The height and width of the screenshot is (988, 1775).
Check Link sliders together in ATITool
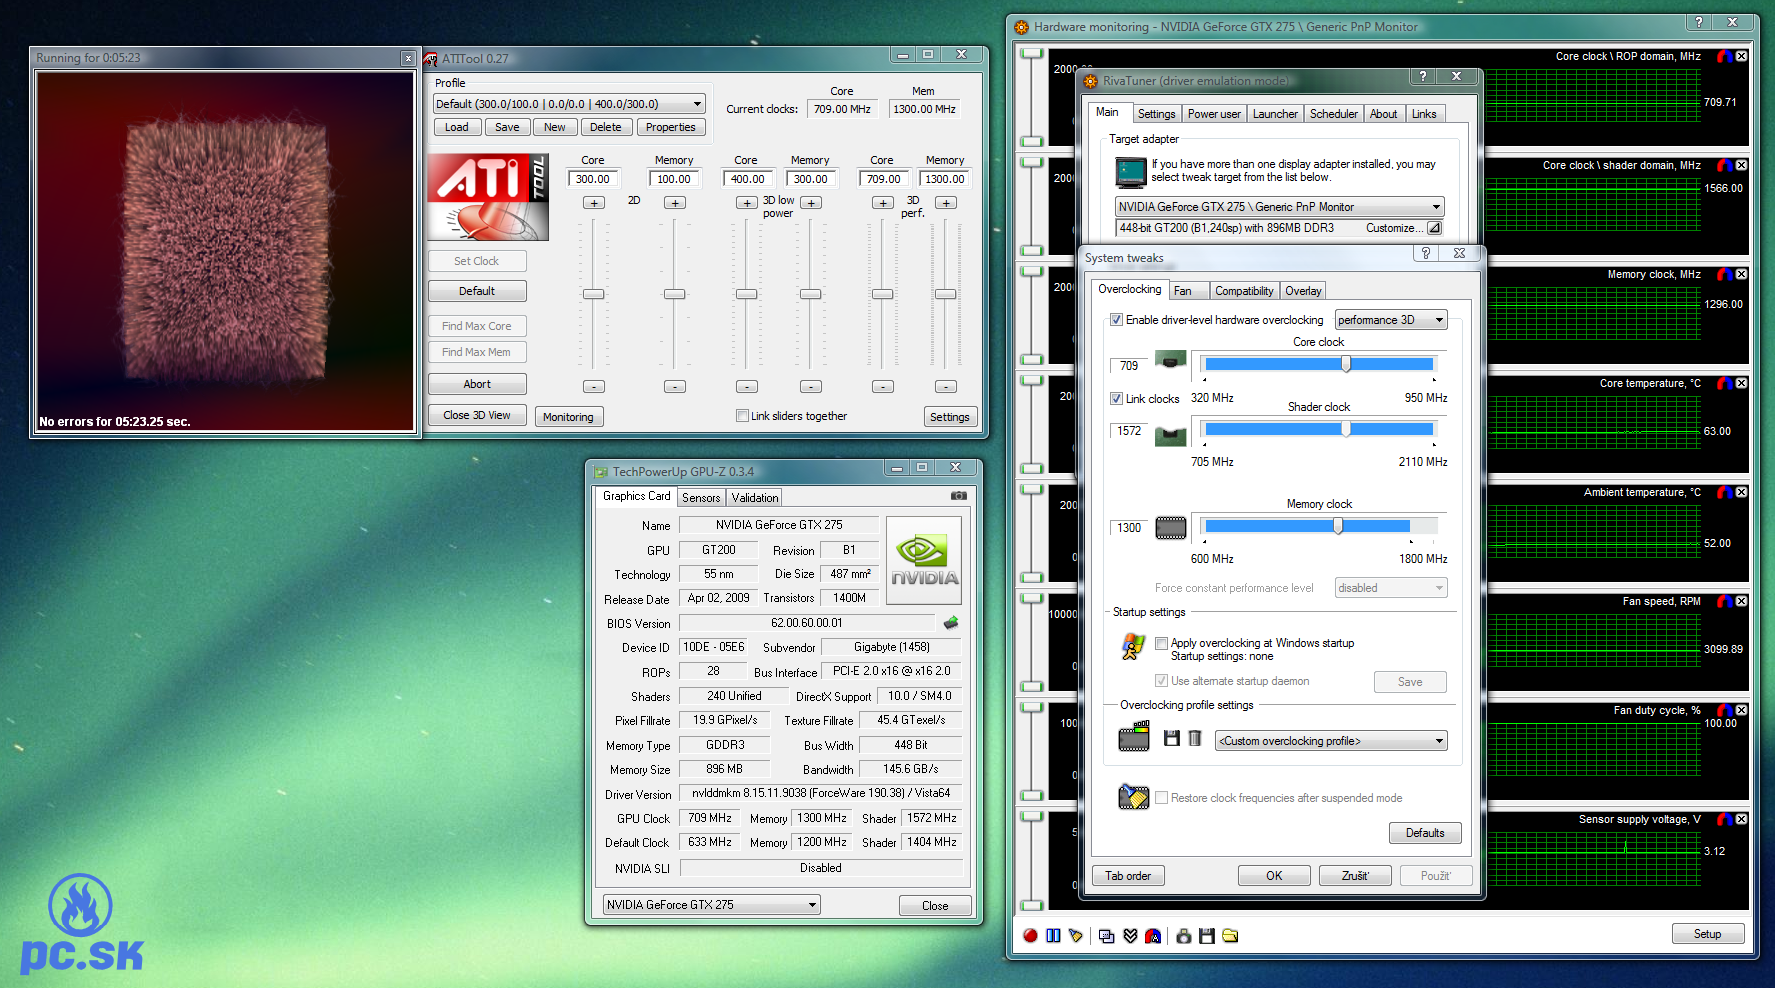[742, 416]
